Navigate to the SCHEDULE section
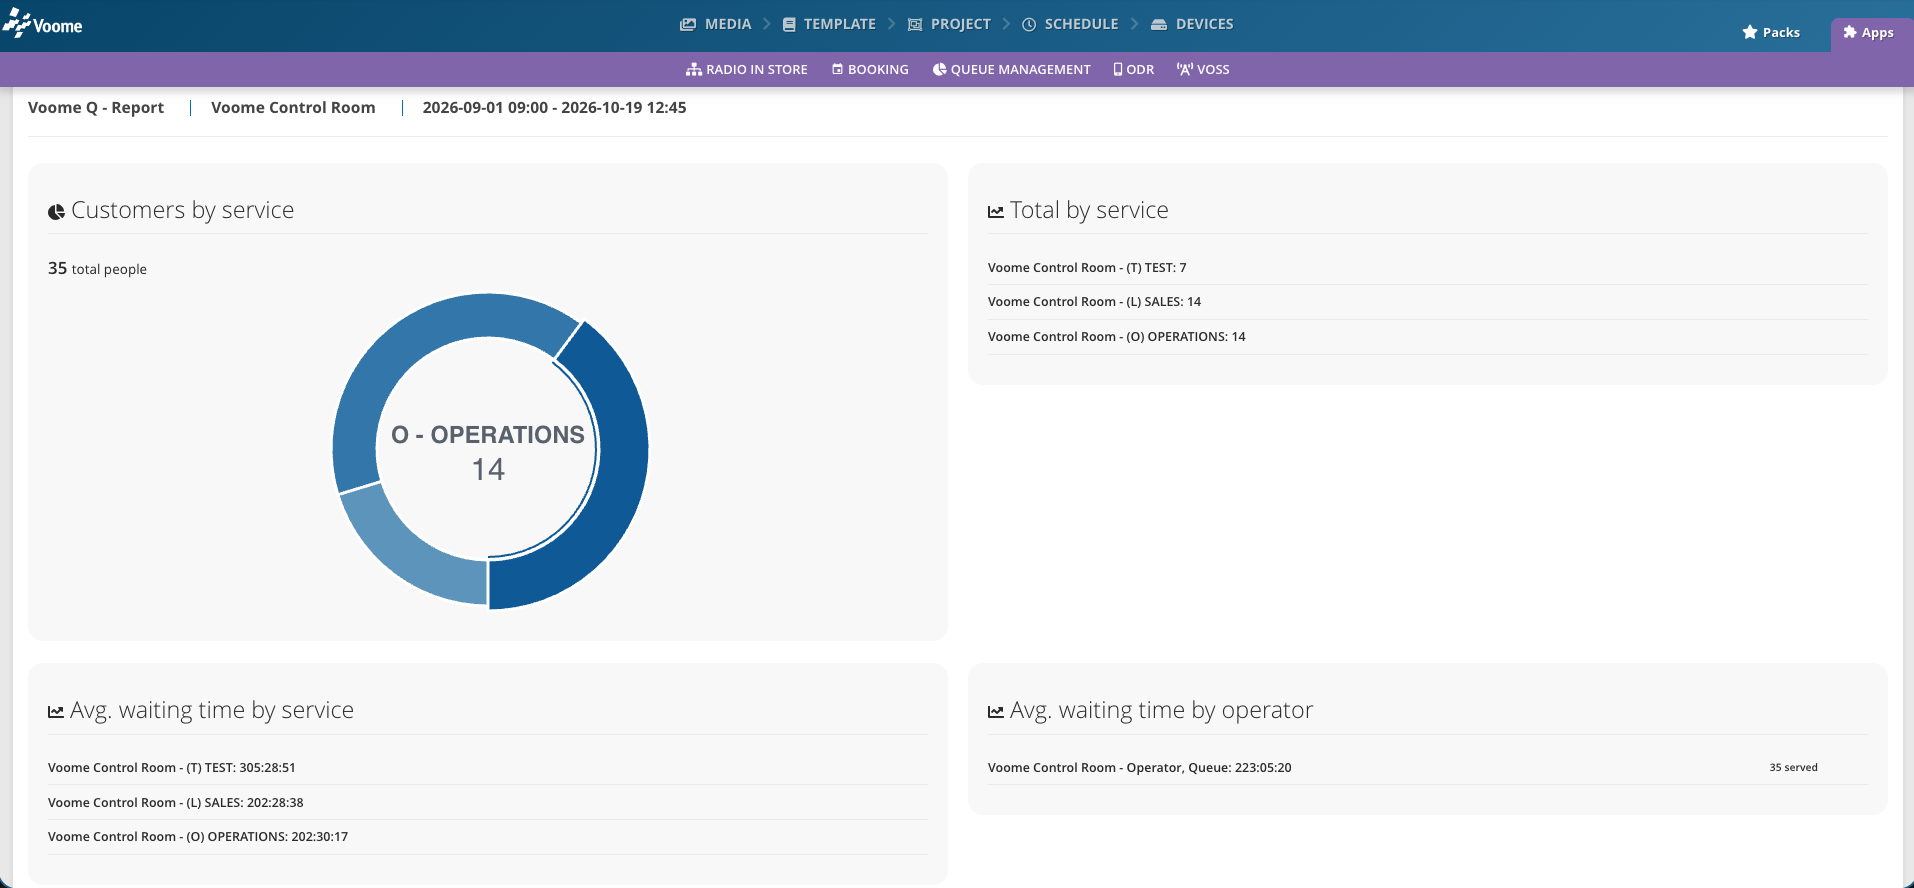This screenshot has width=1914, height=888. [x=1070, y=24]
